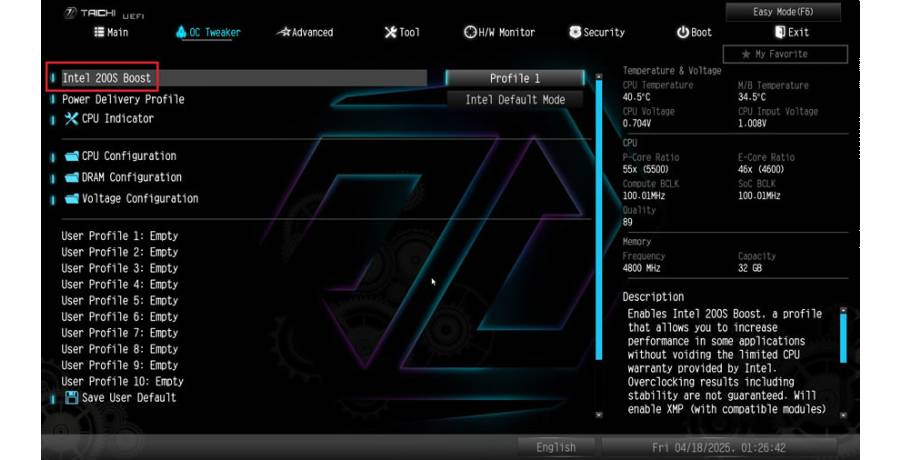Image resolution: width=900 pixels, height=460 pixels.
Task: Select User Profile 10: Empty
Action: click(x=122, y=381)
